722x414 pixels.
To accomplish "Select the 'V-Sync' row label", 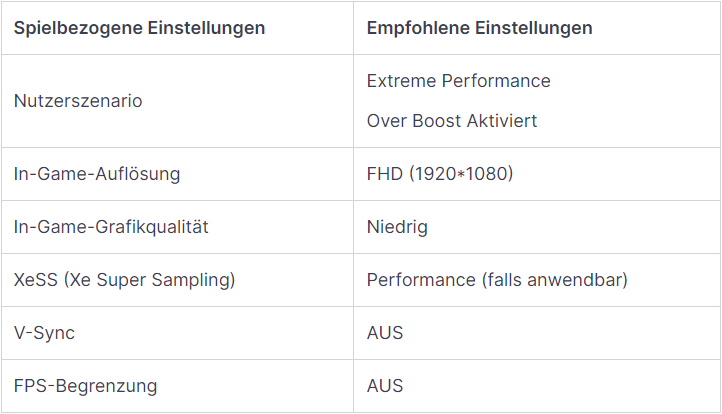I will coord(44,333).
